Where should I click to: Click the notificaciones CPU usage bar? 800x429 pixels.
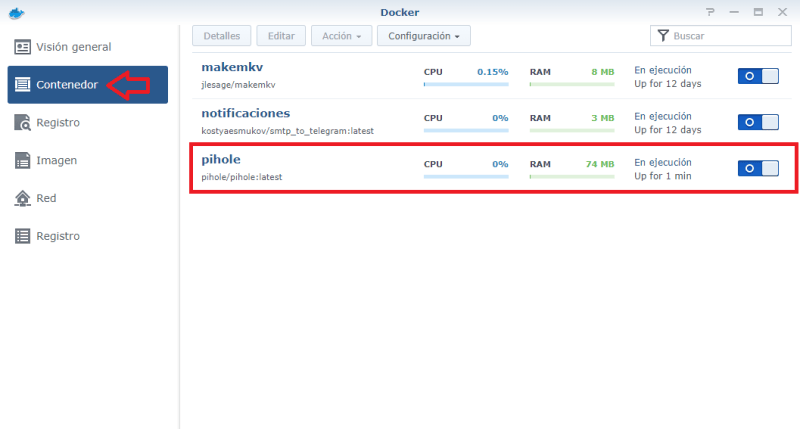point(466,131)
